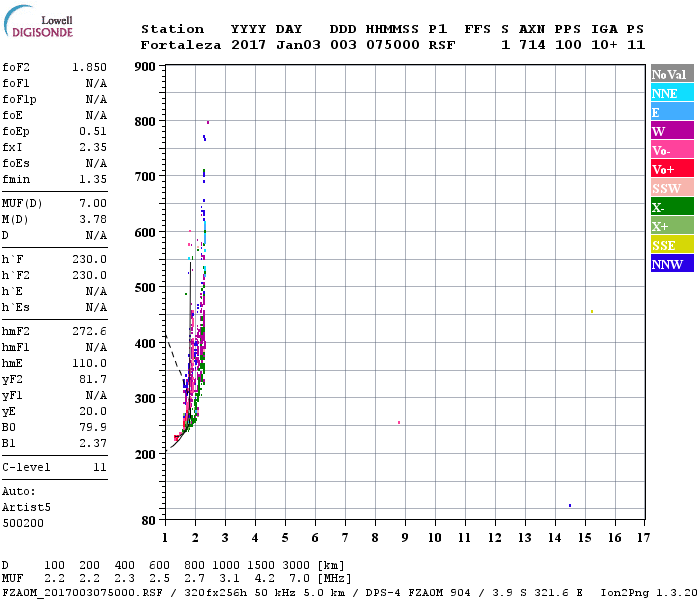Select the NoVal legend swatch
The image size is (700, 600).
pyautogui.click(x=672, y=74)
